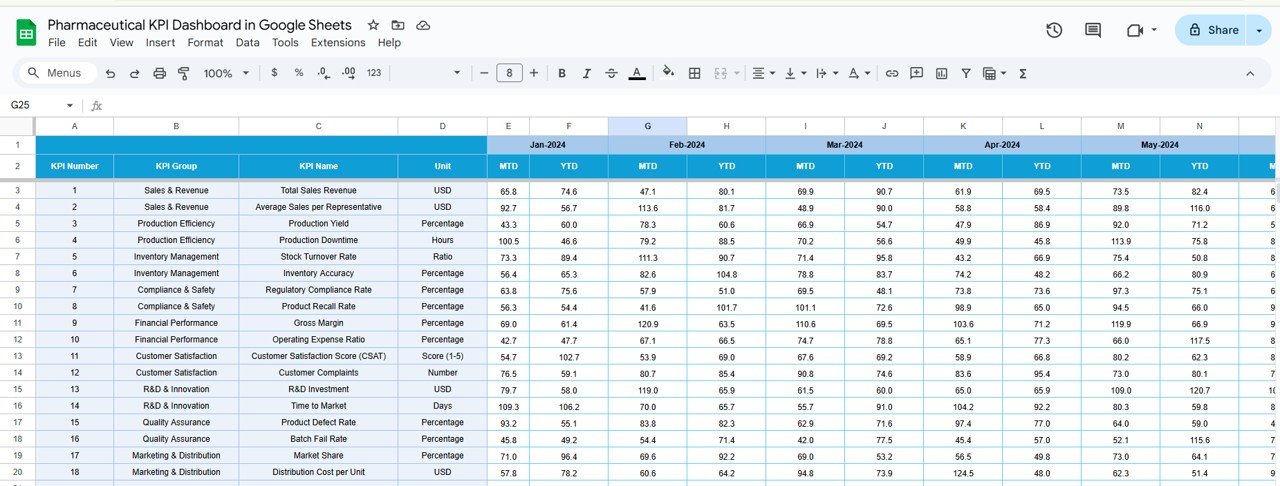The width and height of the screenshot is (1280, 486).
Task: Select column G header
Action: click(x=647, y=126)
